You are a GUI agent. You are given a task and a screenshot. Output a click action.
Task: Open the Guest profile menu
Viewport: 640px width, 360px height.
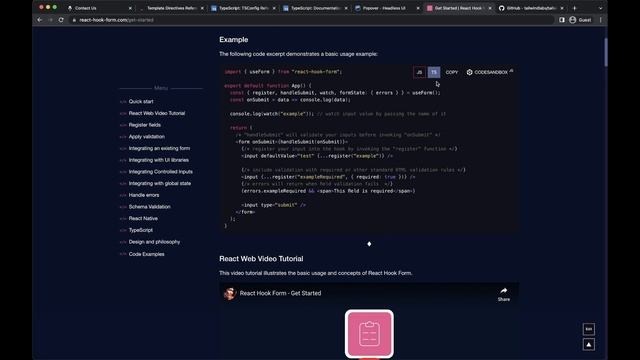[x=580, y=20]
